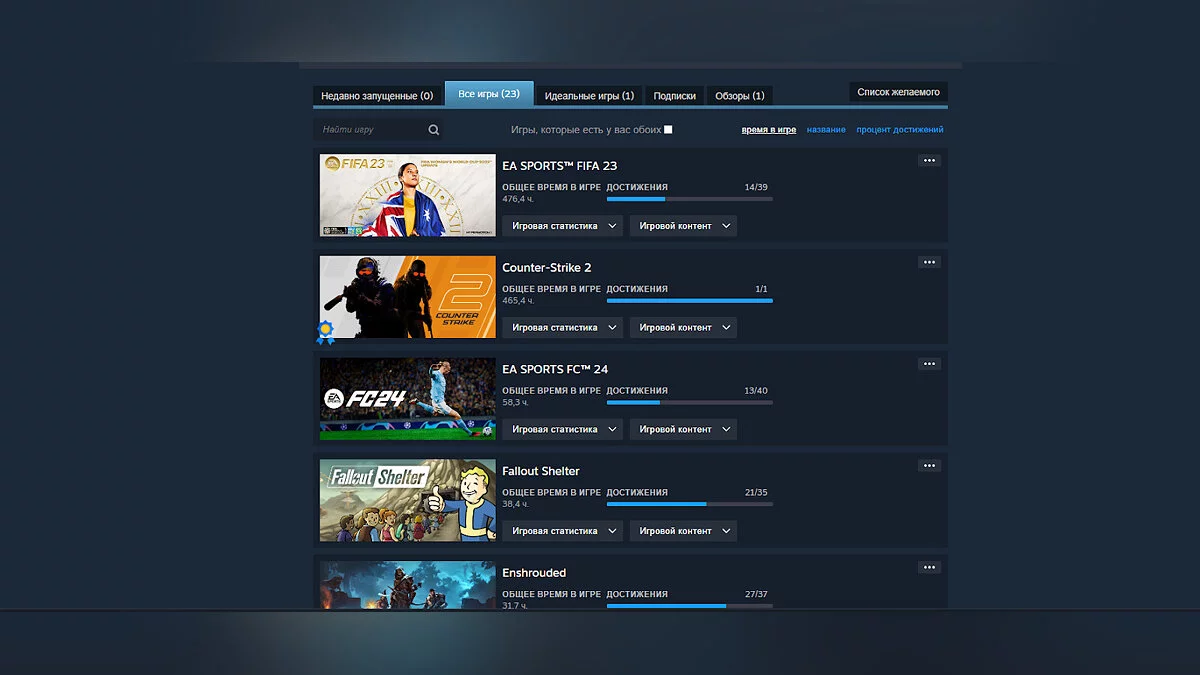Expand 'Игровая статистика' for Fallout Shelter
Viewport: 1200px width, 675px height.
563,530
